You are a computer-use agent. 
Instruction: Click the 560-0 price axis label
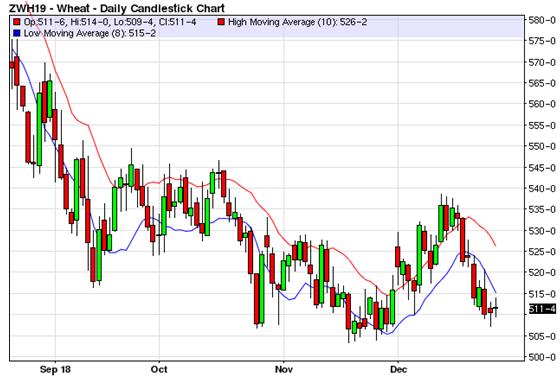coord(542,104)
